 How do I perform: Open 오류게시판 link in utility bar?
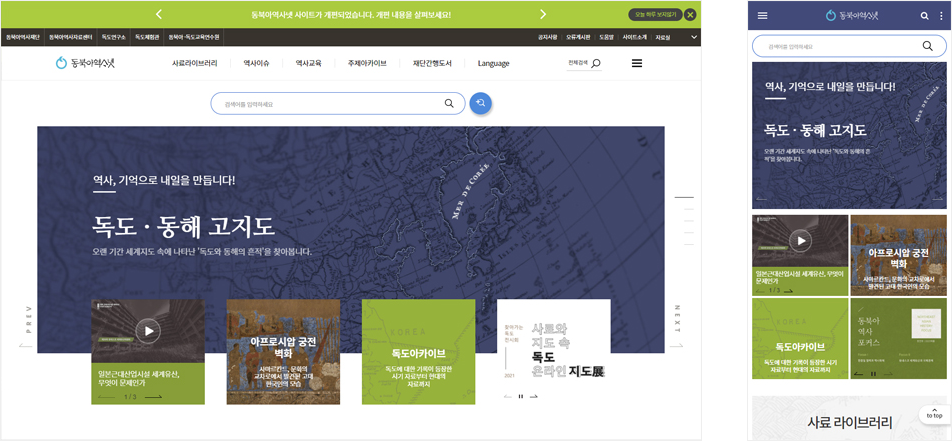point(578,37)
